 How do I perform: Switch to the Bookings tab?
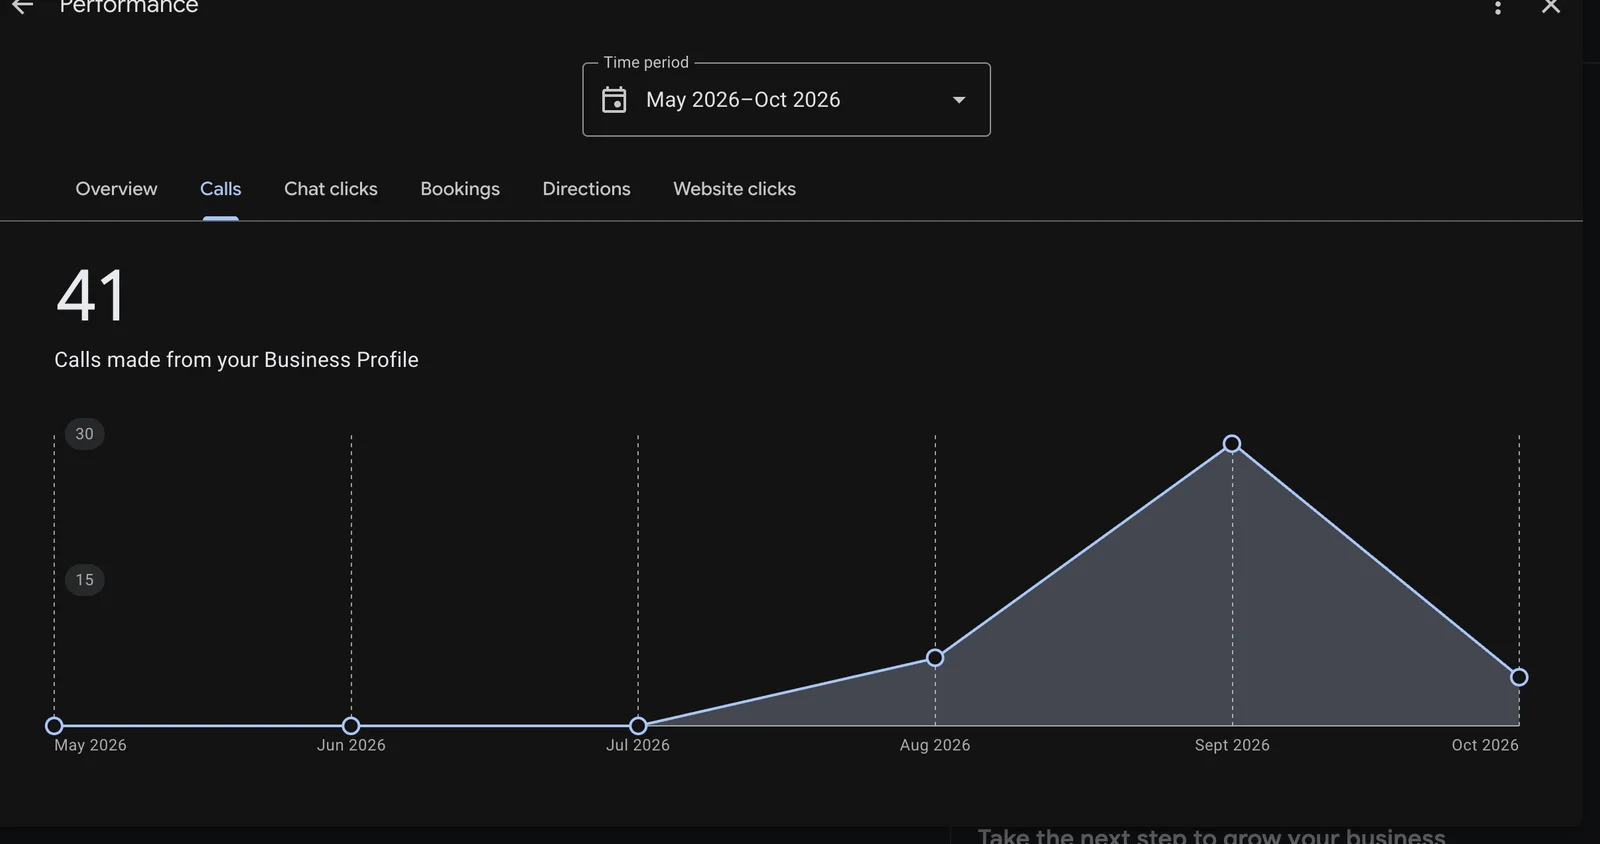click(x=460, y=189)
